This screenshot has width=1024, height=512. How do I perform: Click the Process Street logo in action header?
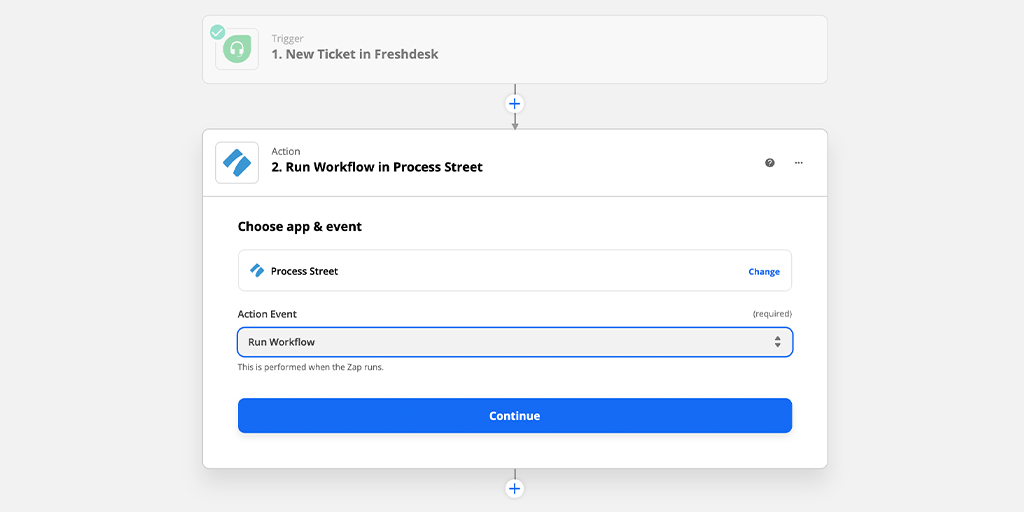click(x=237, y=163)
